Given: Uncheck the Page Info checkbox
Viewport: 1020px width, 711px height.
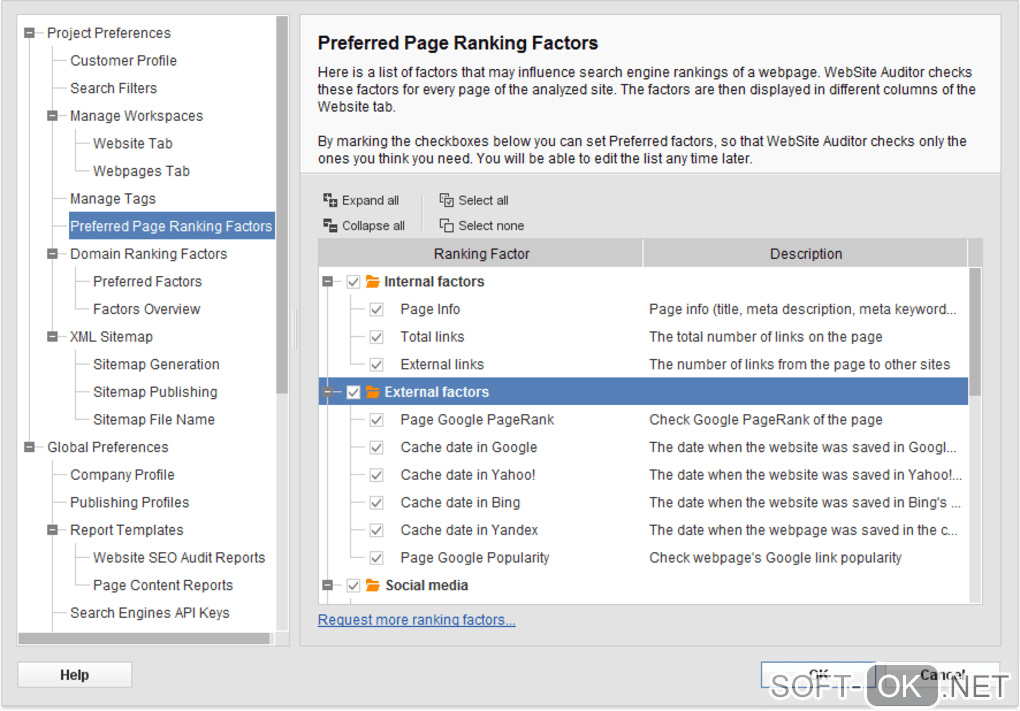Looking at the screenshot, I should pyautogui.click(x=376, y=310).
